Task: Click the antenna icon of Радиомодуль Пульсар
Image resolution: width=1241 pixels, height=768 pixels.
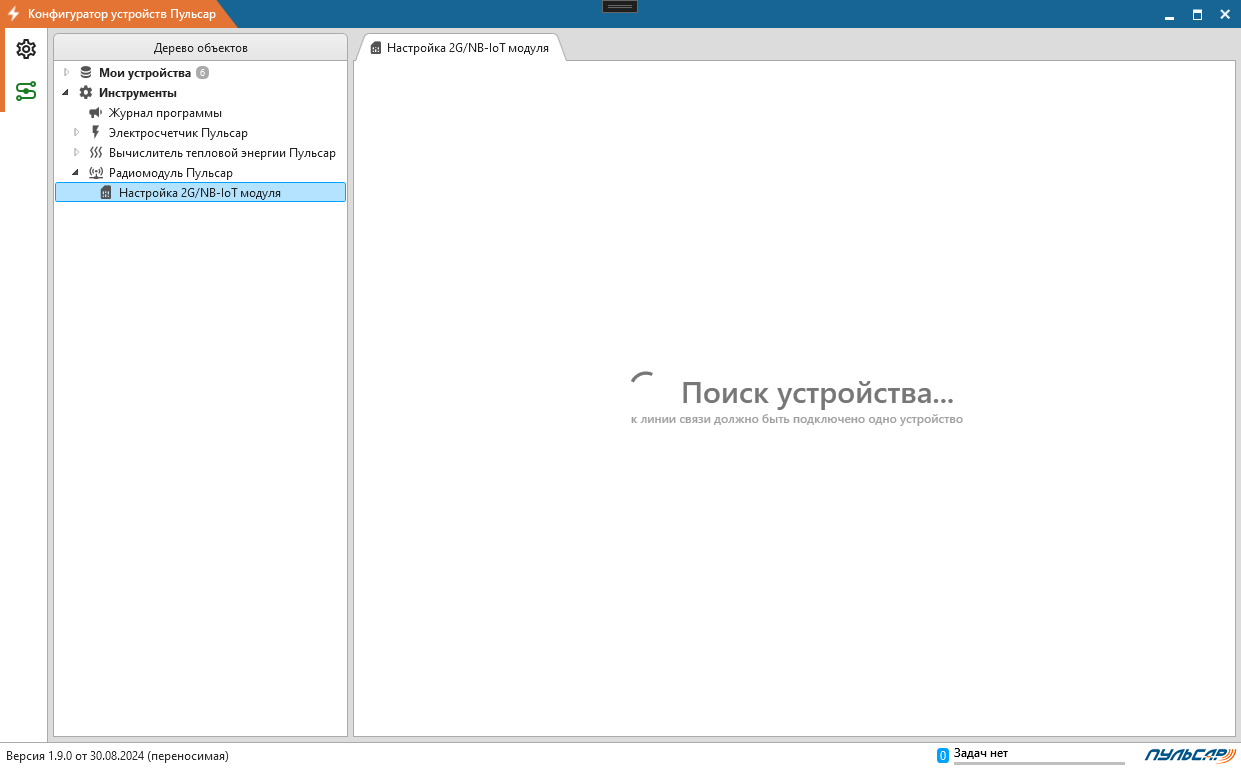Action: click(x=96, y=173)
